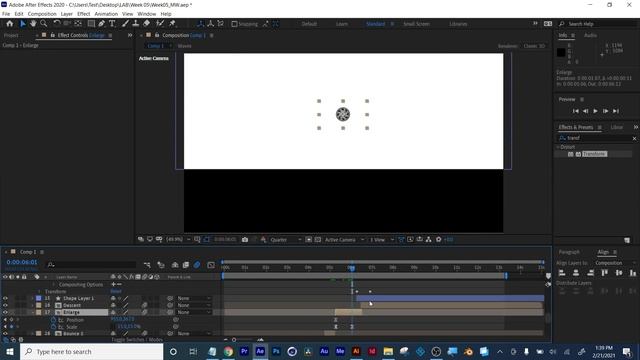Open Photoshop from the taskbar

coord(276,351)
